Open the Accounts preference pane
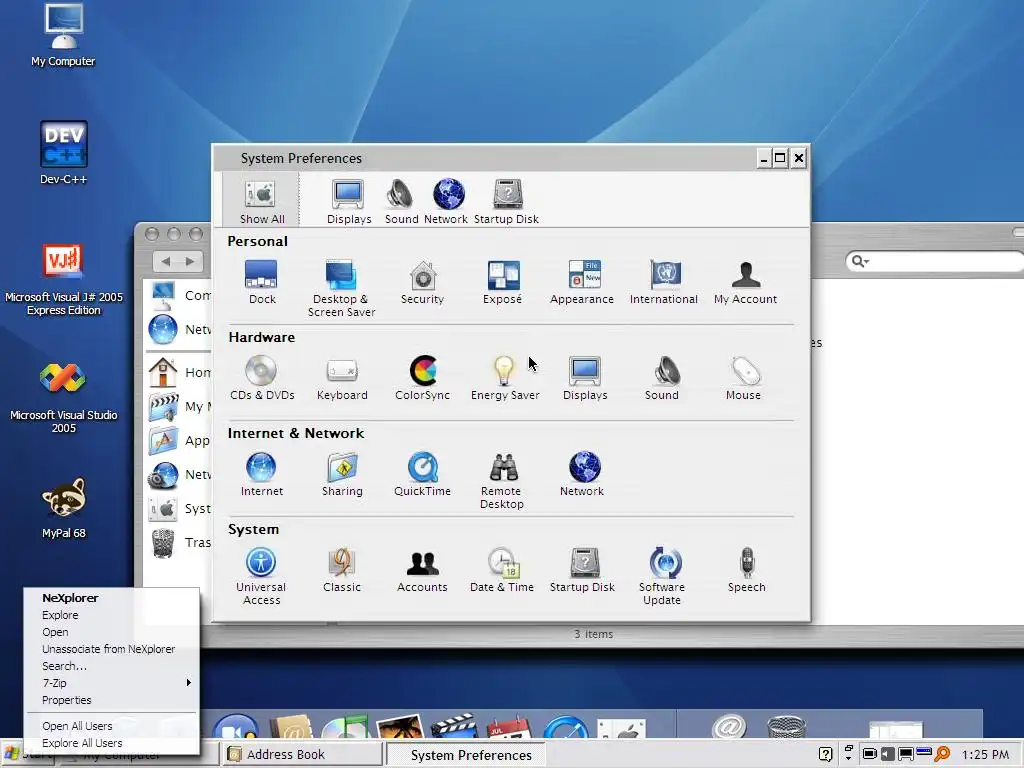The image size is (1024, 768). pos(423,569)
